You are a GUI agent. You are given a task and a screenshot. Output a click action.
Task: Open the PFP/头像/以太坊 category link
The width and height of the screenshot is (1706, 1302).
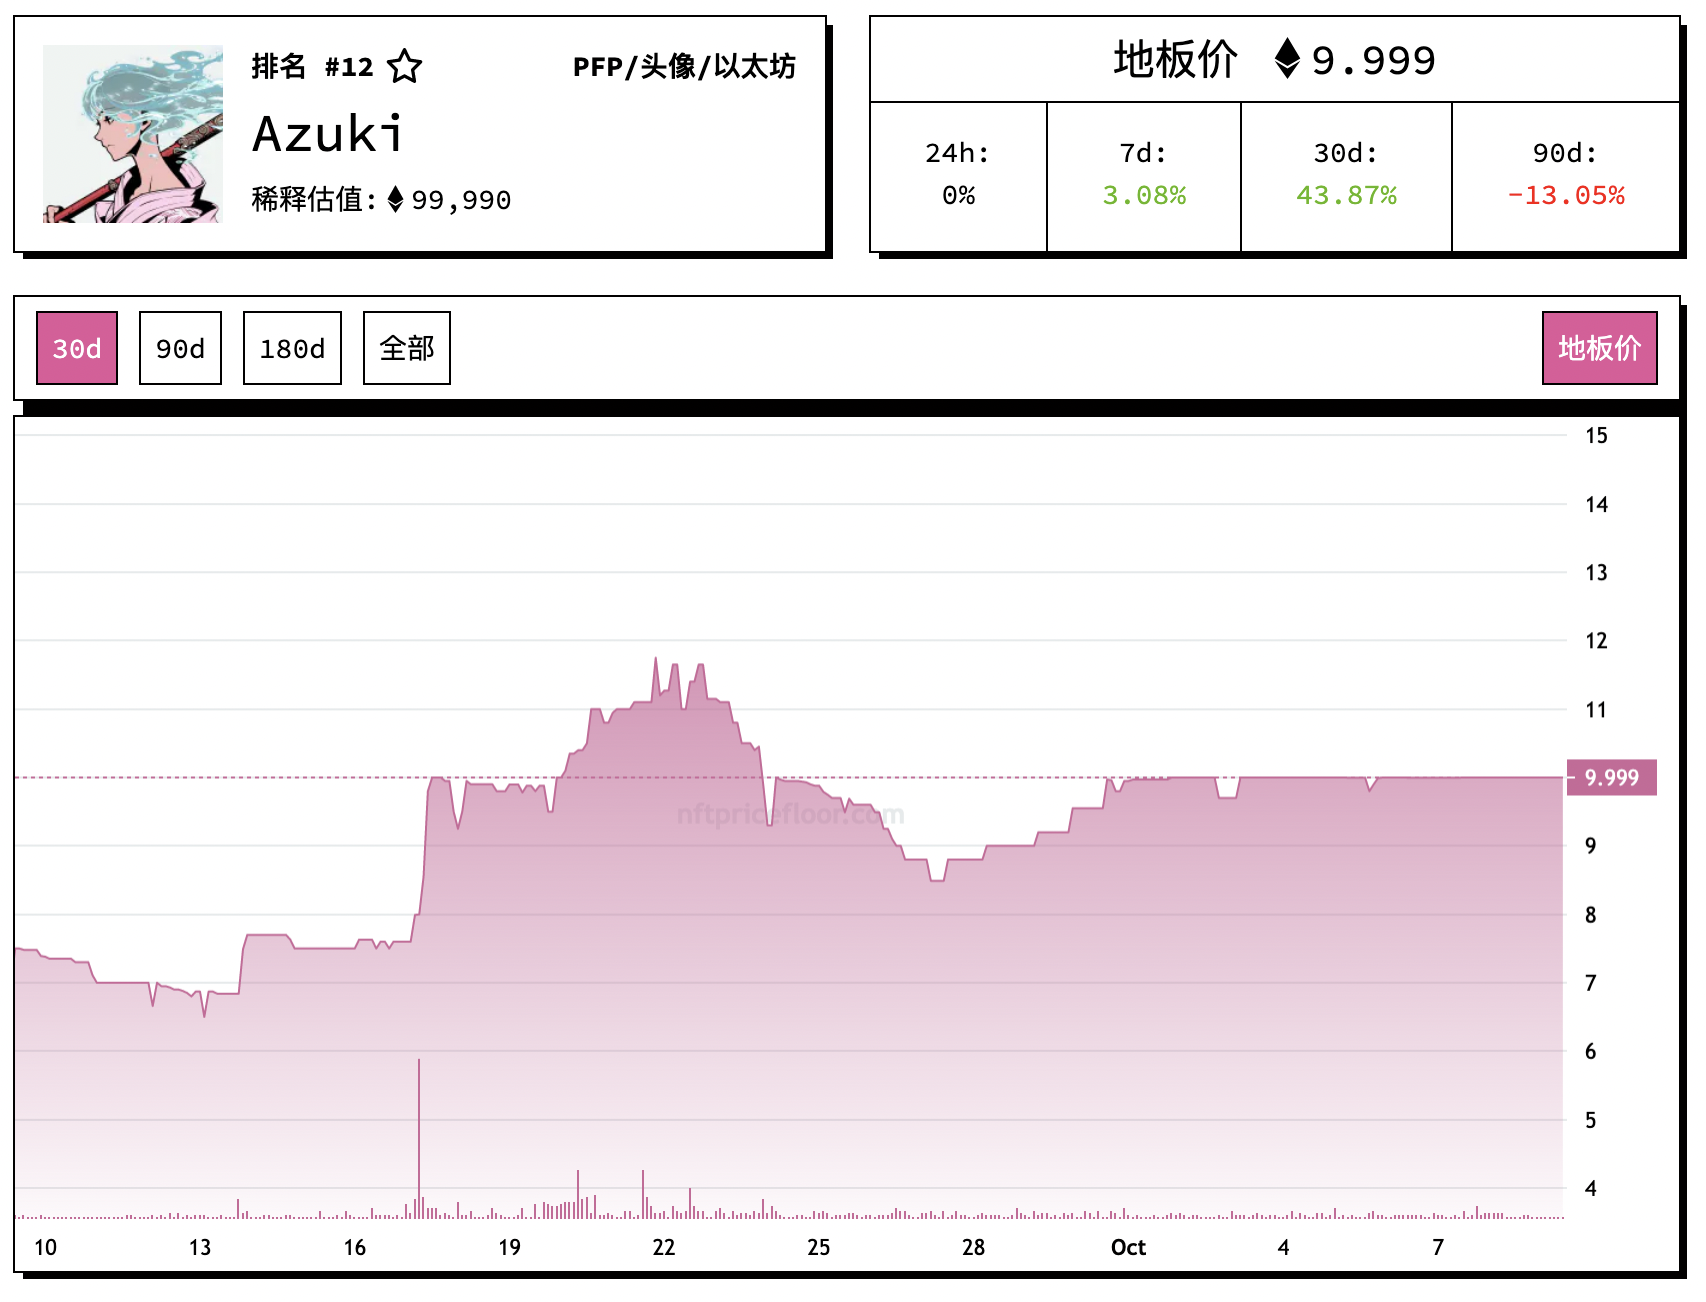(x=684, y=67)
